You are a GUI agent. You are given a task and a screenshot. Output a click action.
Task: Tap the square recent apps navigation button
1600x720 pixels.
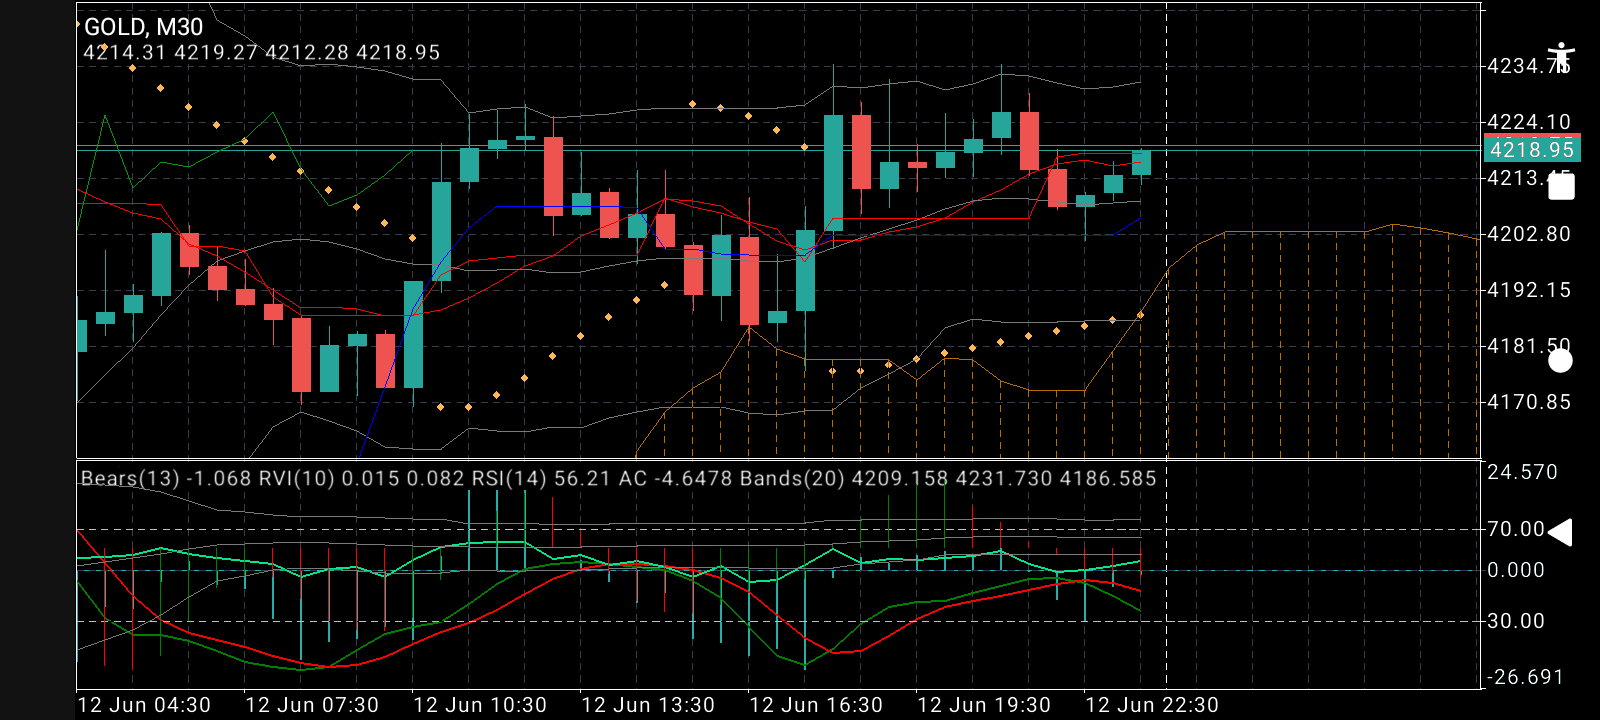click(x=1561, y=187)
